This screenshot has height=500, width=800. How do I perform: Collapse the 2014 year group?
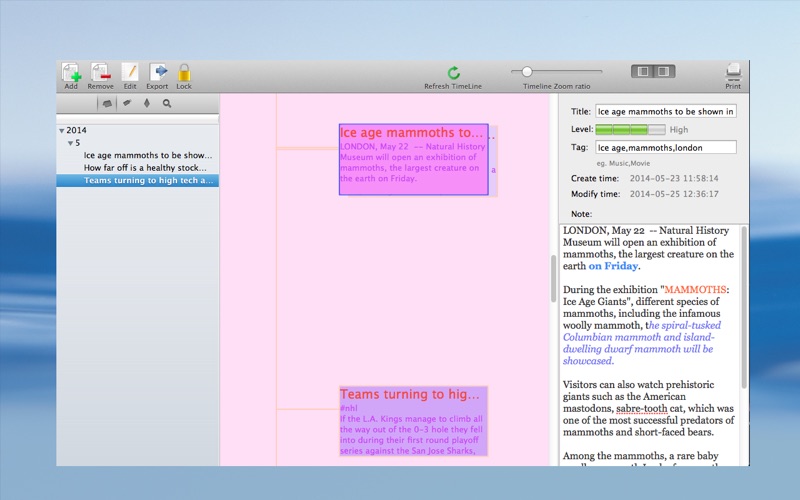pos(61,131)
